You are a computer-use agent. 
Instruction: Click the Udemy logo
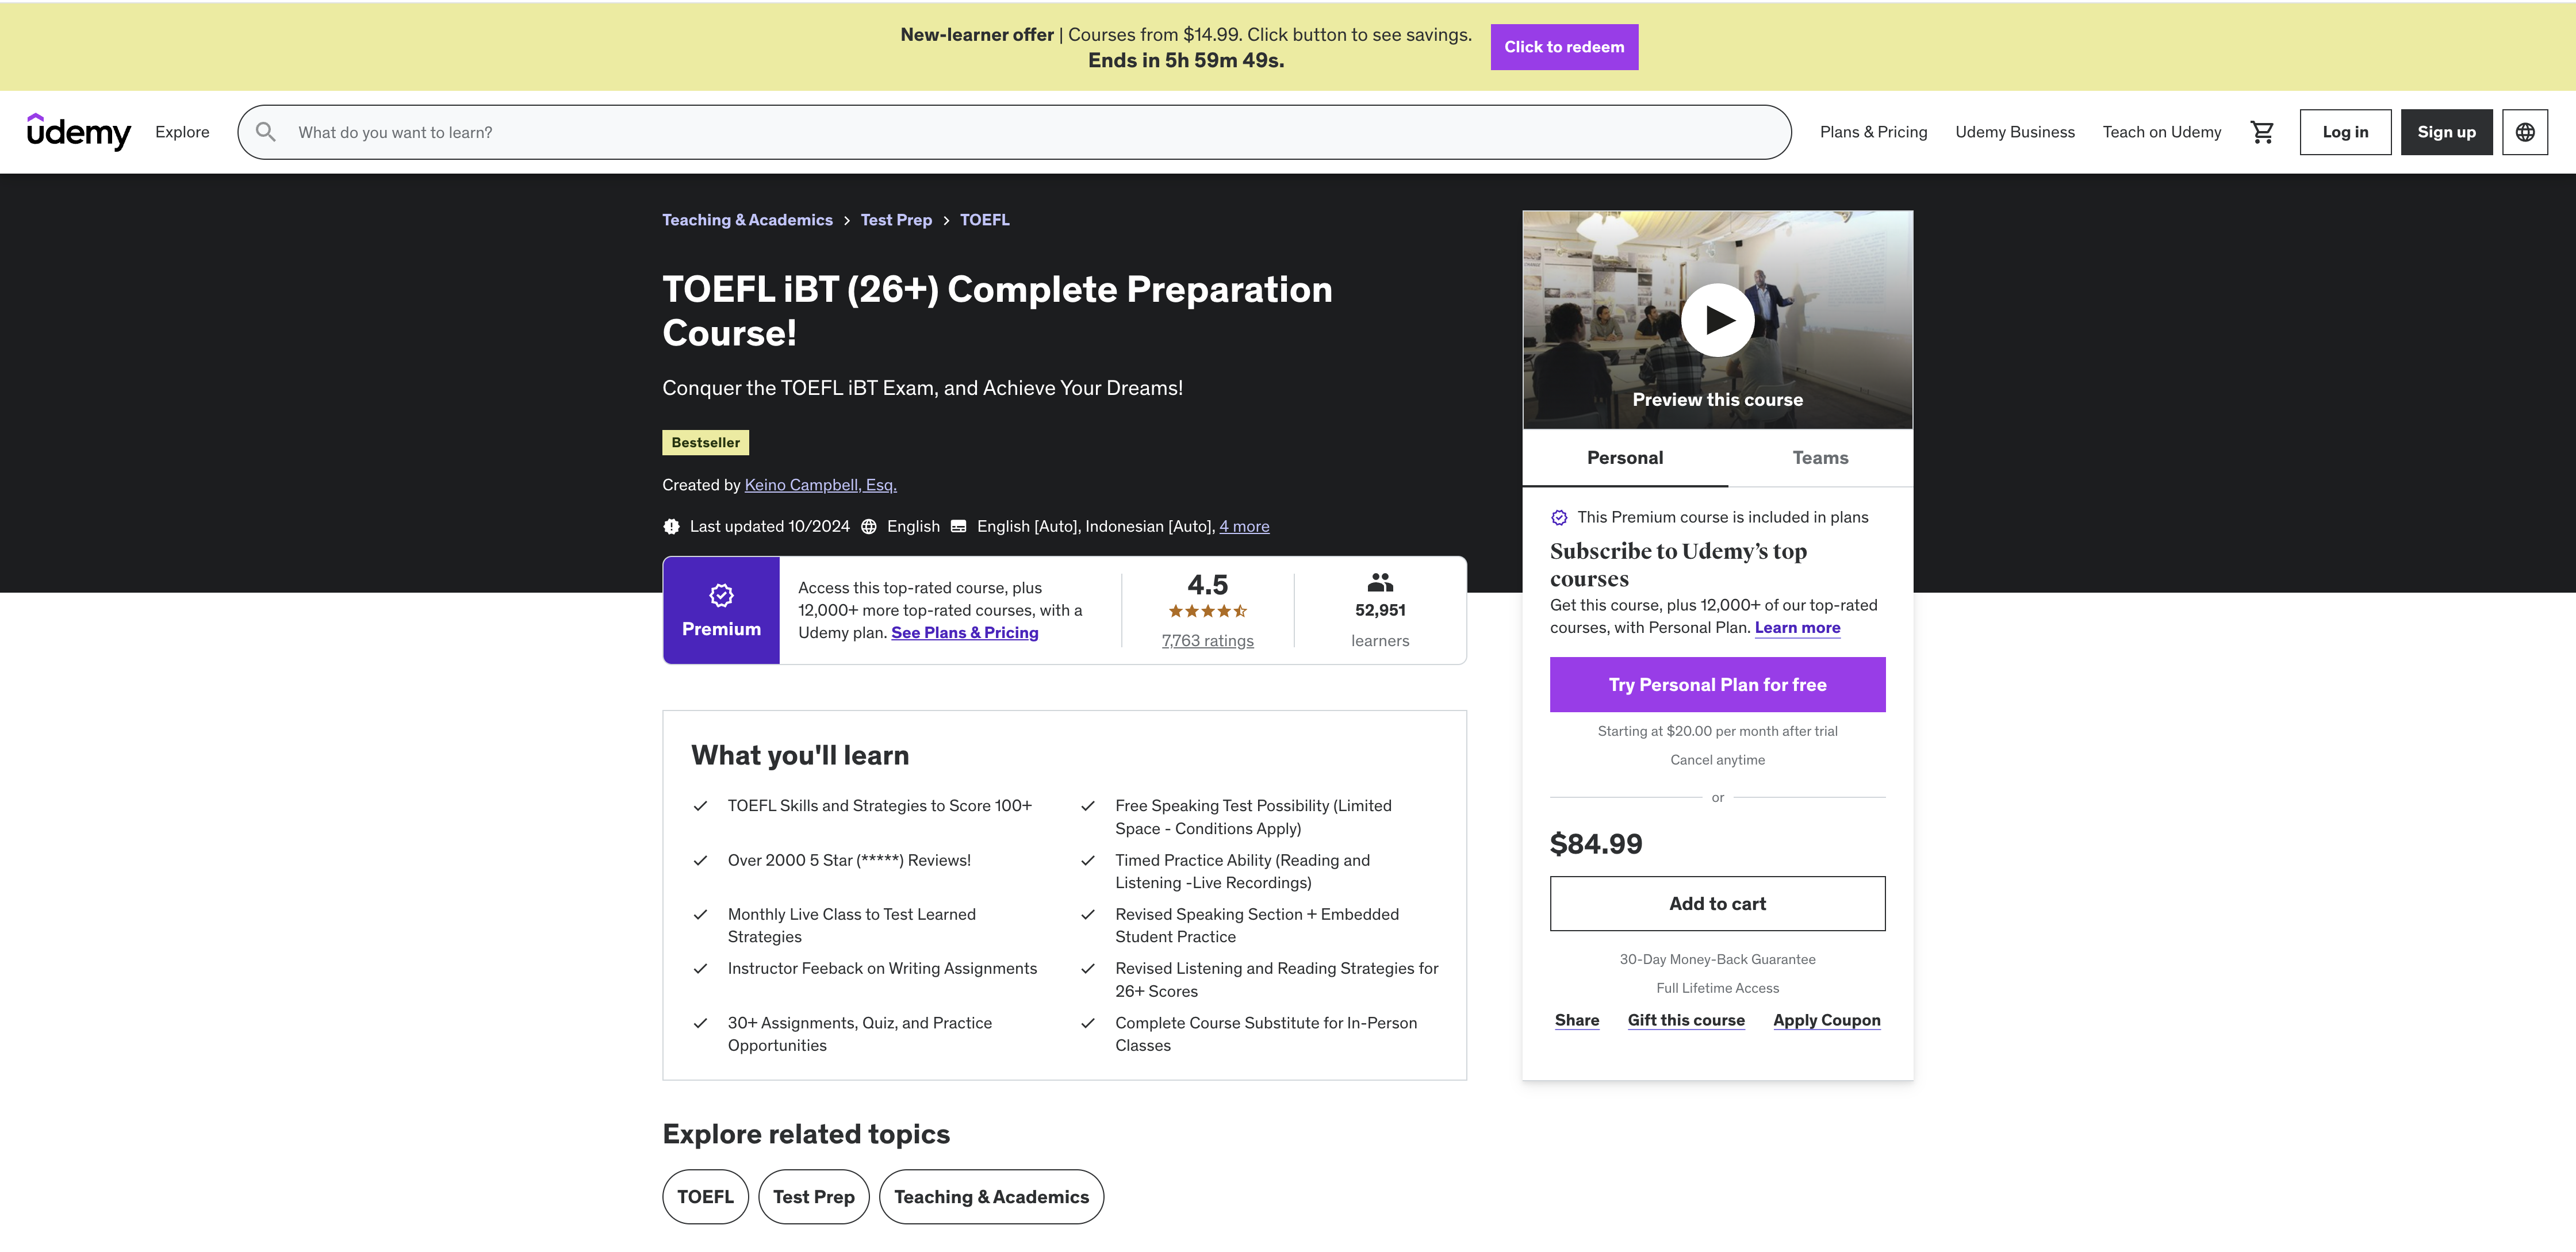pos(79,132)
